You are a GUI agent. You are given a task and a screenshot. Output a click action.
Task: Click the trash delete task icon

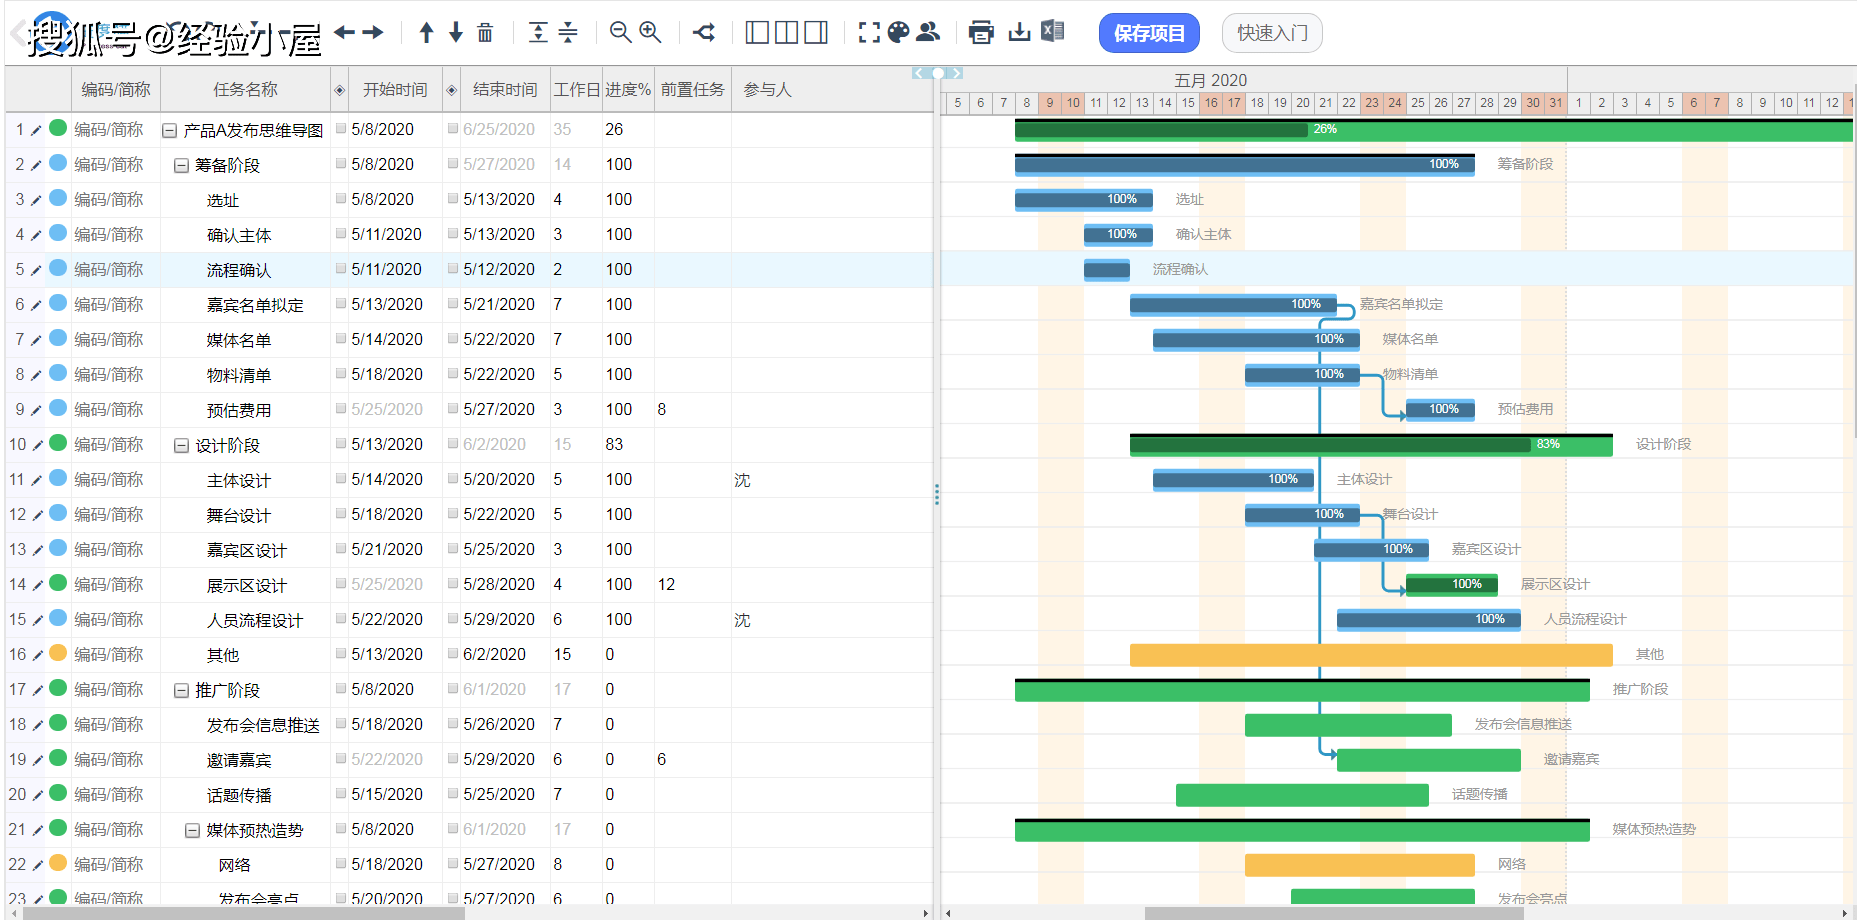485,33
